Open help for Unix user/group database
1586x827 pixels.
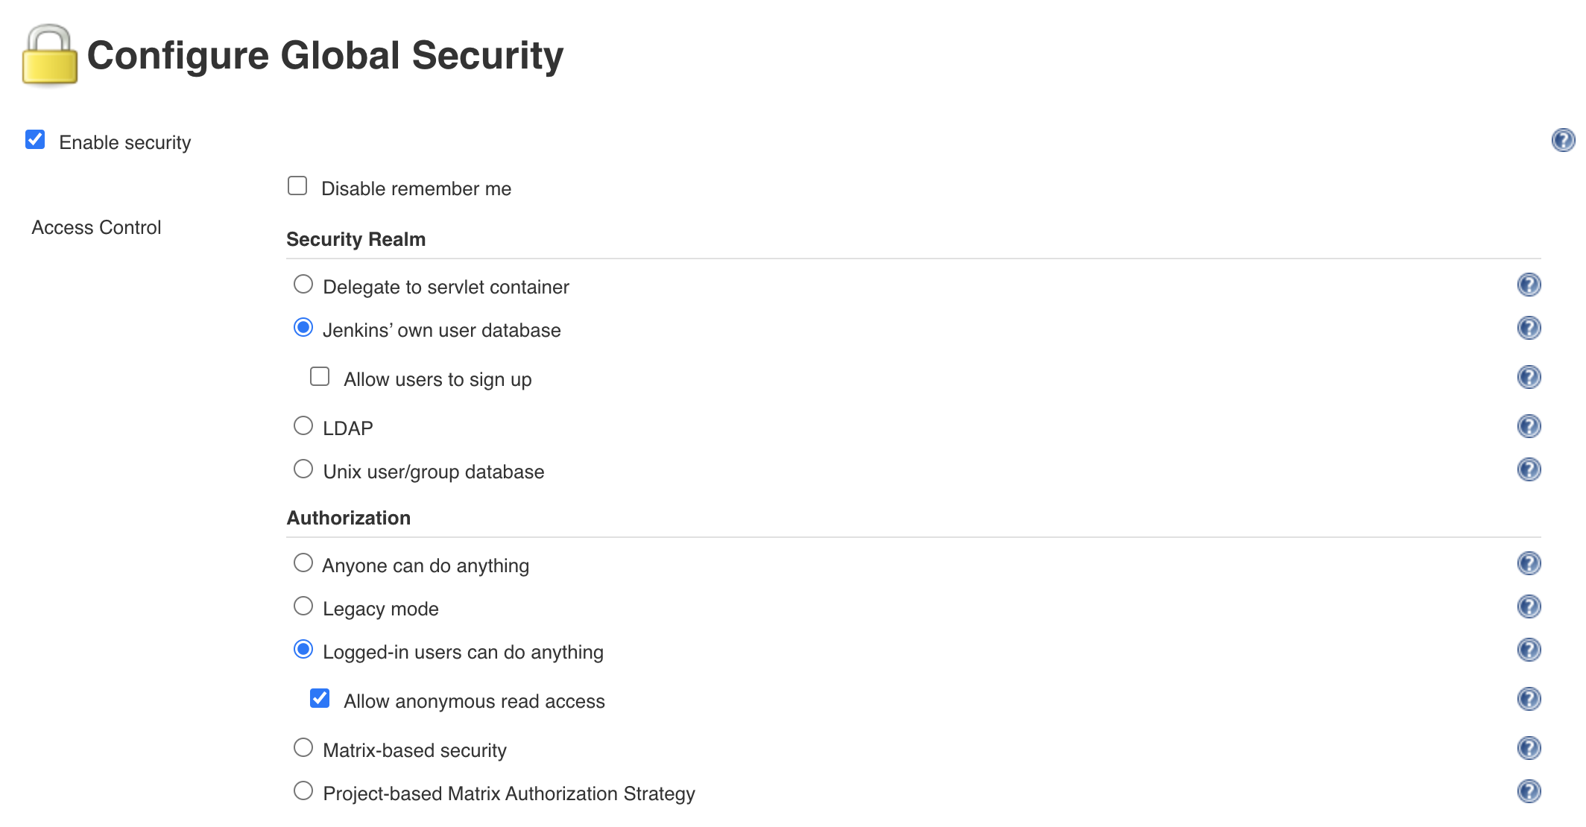[x=1528, y=470]
